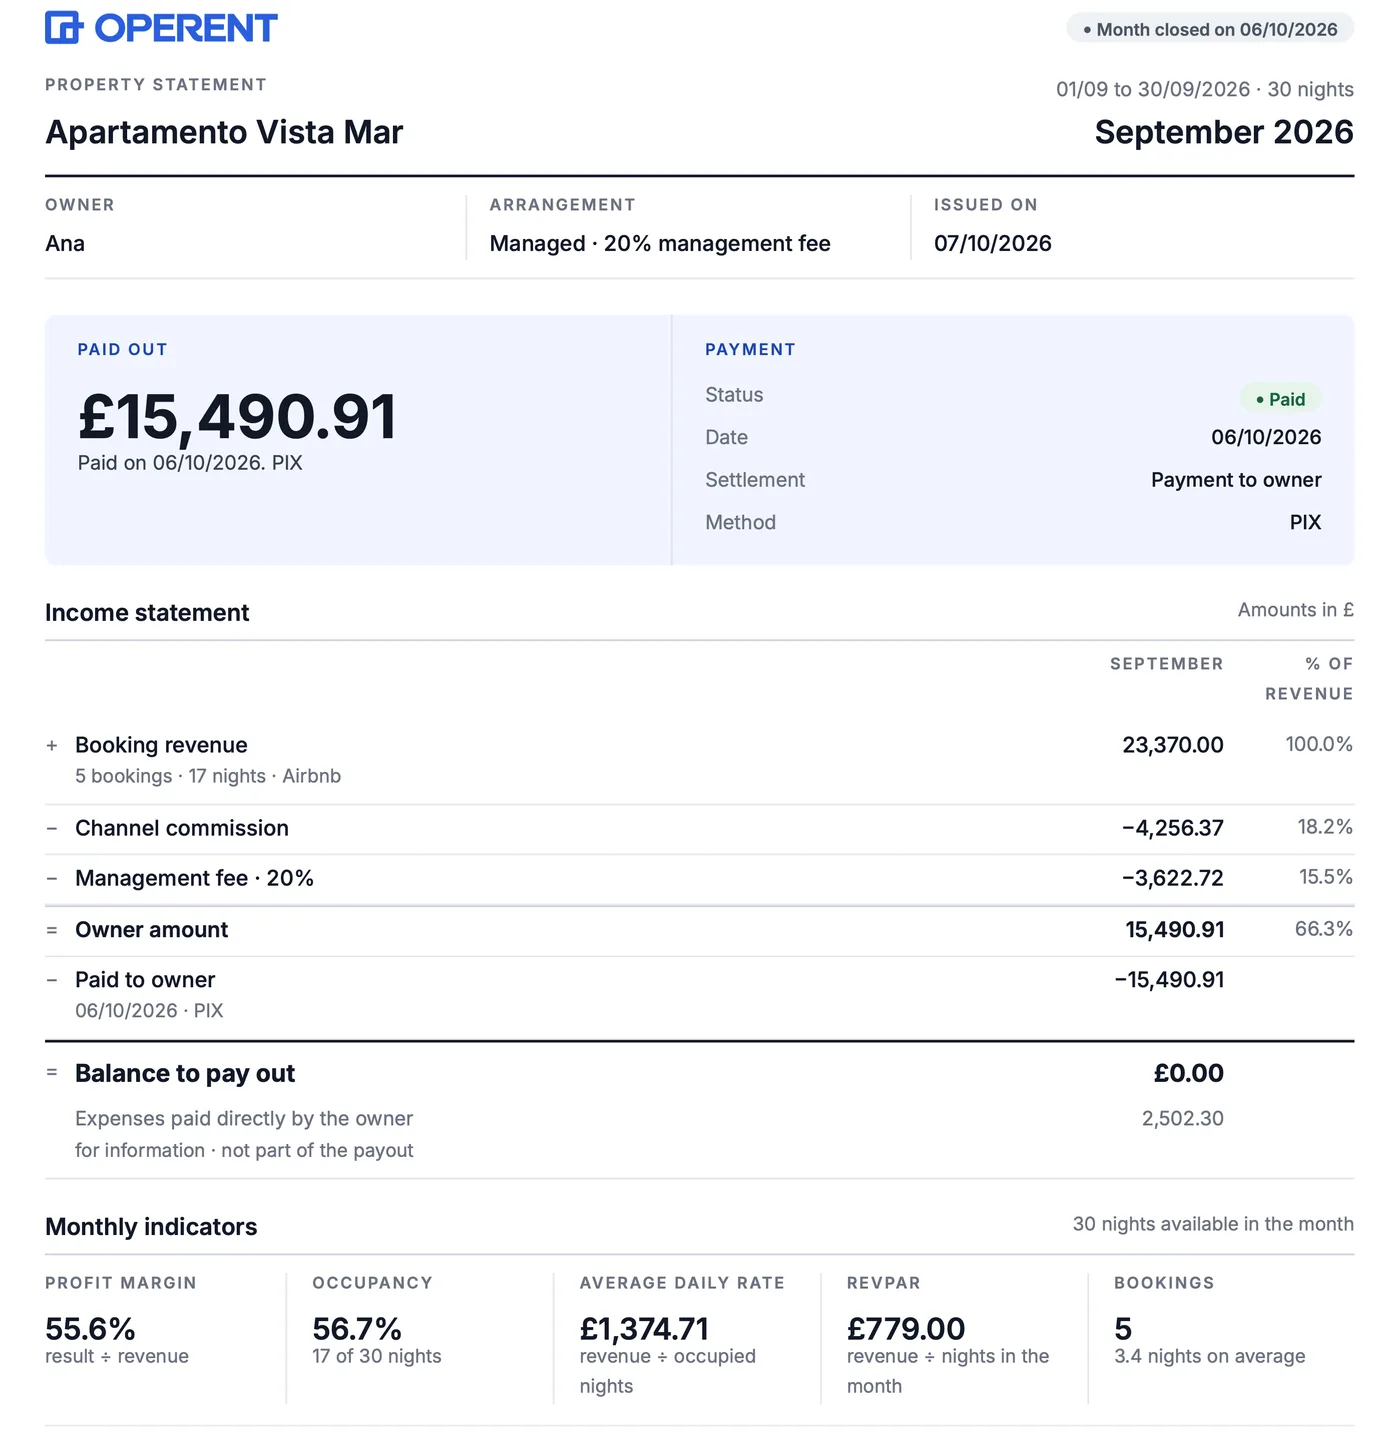Click '3.4 nights on average' under Bookings
The width and height of the screenshot is (1400, 1452).
click(x=1210, y=1356)
